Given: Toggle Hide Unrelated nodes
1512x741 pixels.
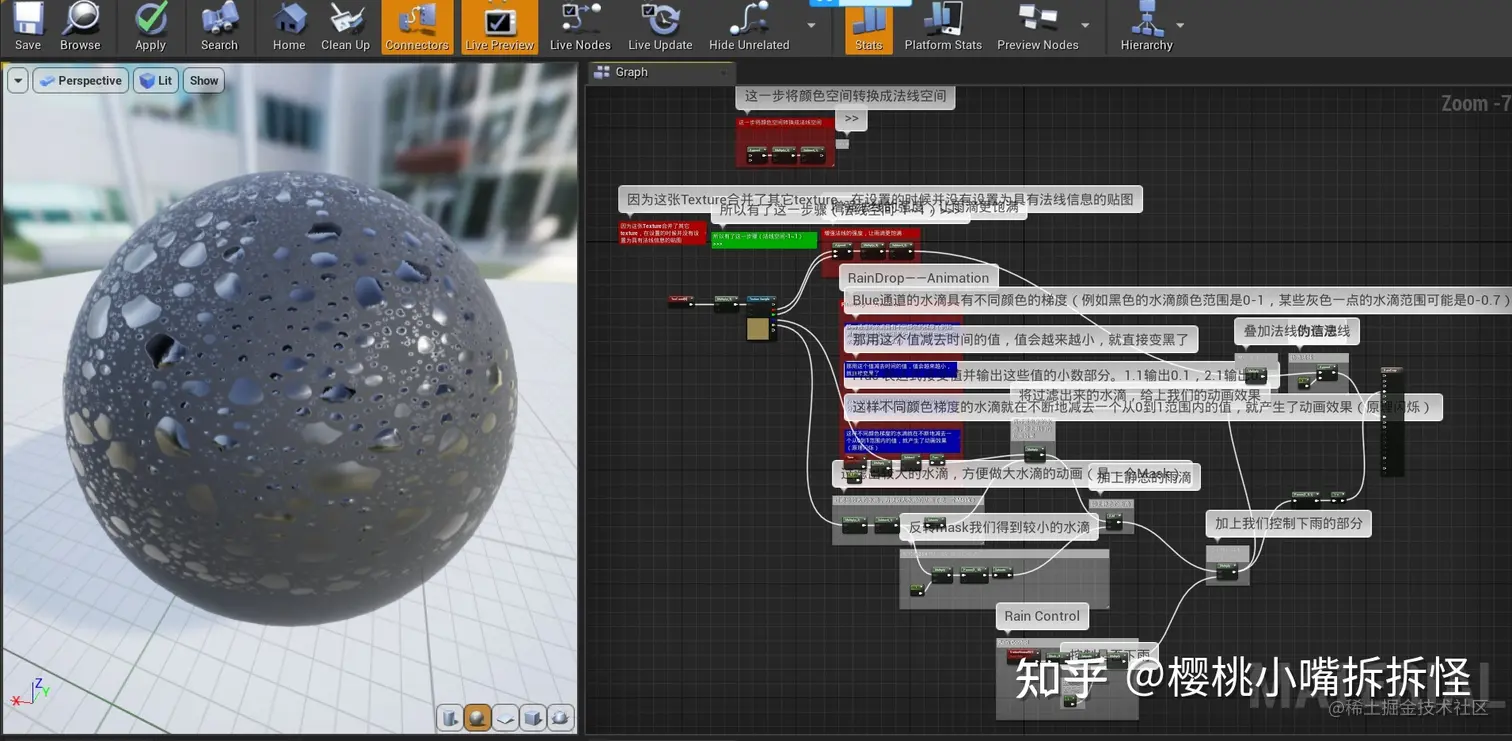Looking at the screenshot, I should 749,27.
